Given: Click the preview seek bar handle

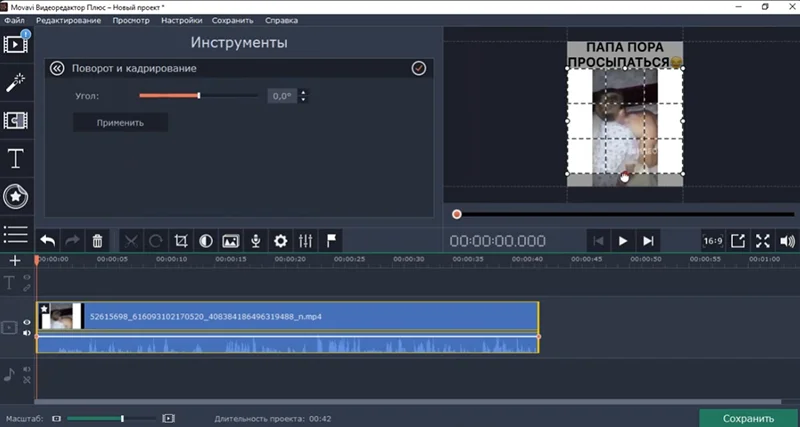Looking at the screenshot, I should pos(457,214).
